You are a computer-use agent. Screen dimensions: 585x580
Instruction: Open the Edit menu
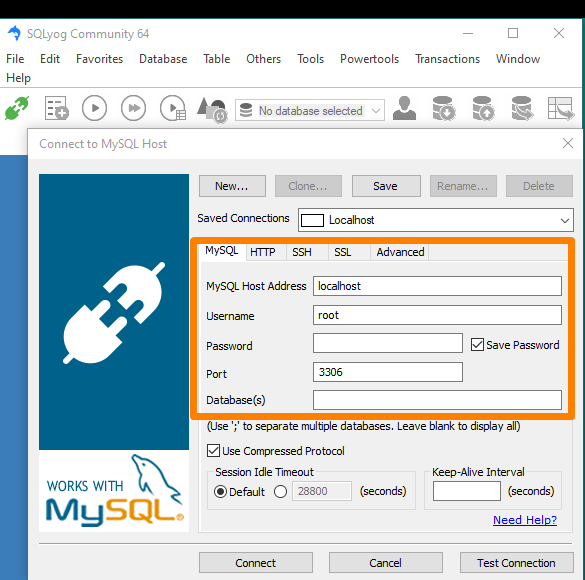click(50, 59)
